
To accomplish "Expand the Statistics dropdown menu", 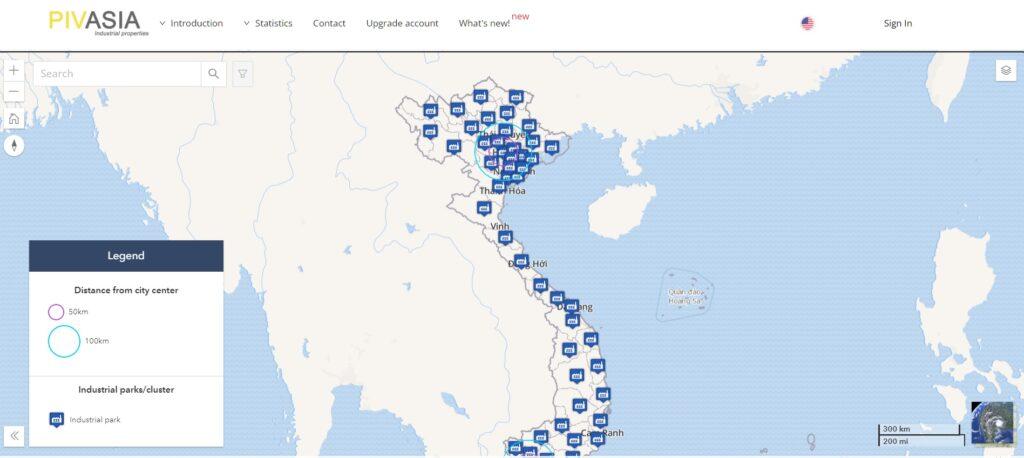I will tap(268, 23).
